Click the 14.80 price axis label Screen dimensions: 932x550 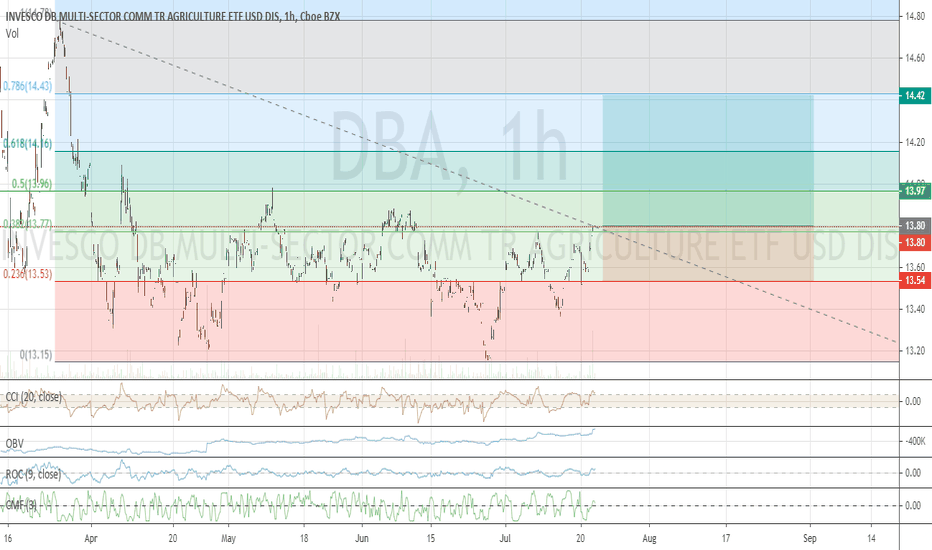point(915,17)
